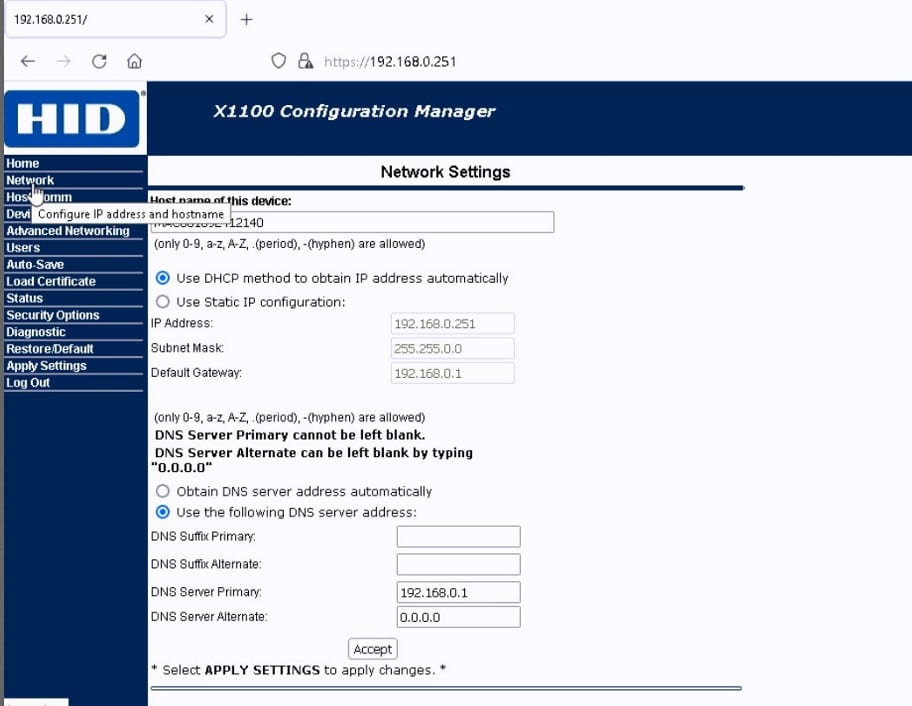The image size is (912, 706).
Task: Click the DNS Server Primary field
Action: 458,593
